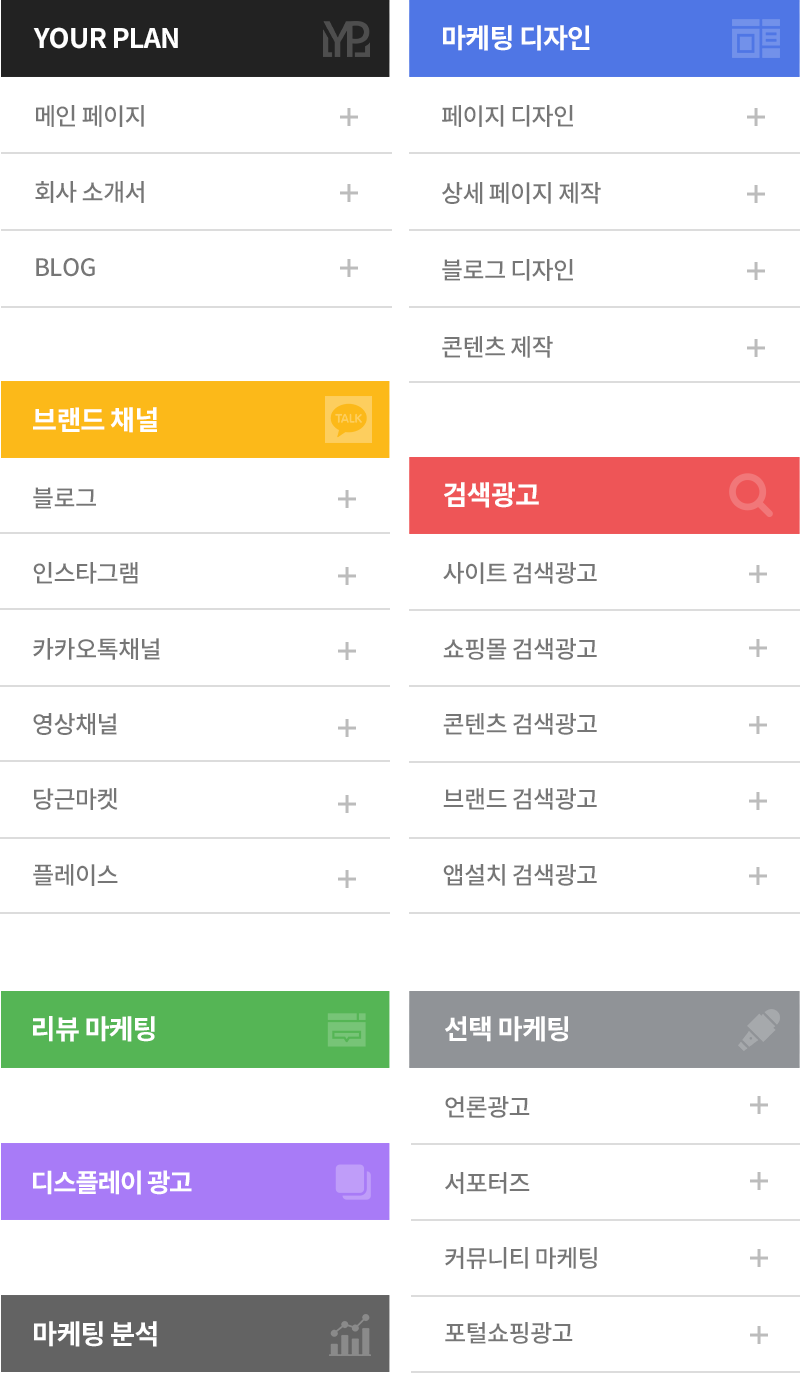Click the YP logo icon in YOUR PLAN header
This screenshot has height=1374, width=800.
[347, 38]
